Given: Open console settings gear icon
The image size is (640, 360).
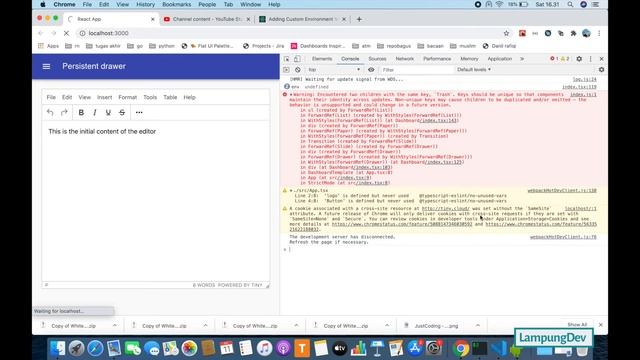Looking at the screenshot, I should [601, 70].
